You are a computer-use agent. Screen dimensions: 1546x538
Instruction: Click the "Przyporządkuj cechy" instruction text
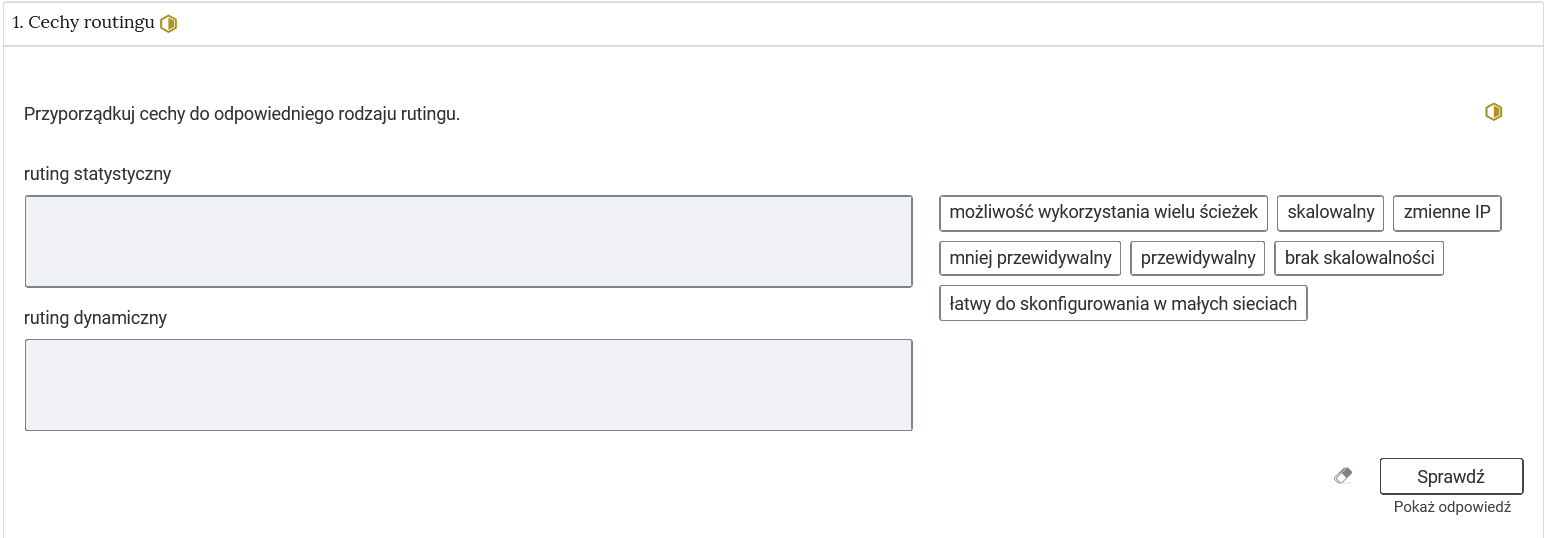[242, 114]
